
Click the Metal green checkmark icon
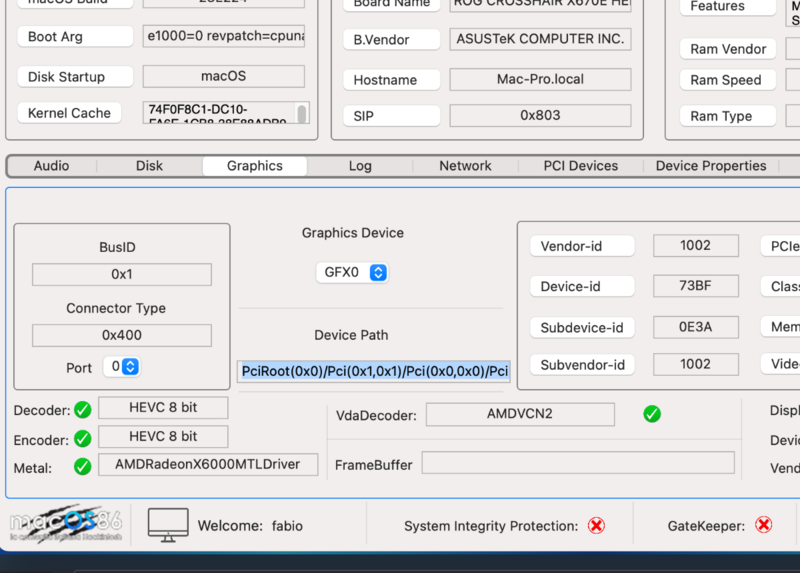(x=83, y=466)
